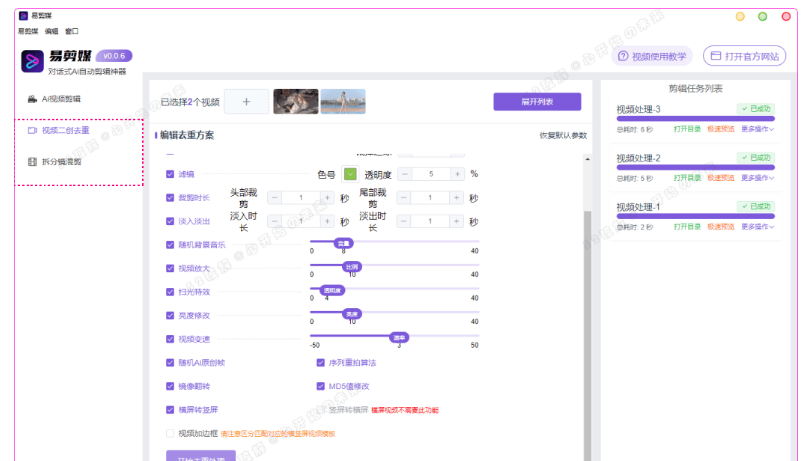Viewport: 812px width, 461px height.
Task: Toggle 亮度修改 checkbox
Action: [170, 315]
